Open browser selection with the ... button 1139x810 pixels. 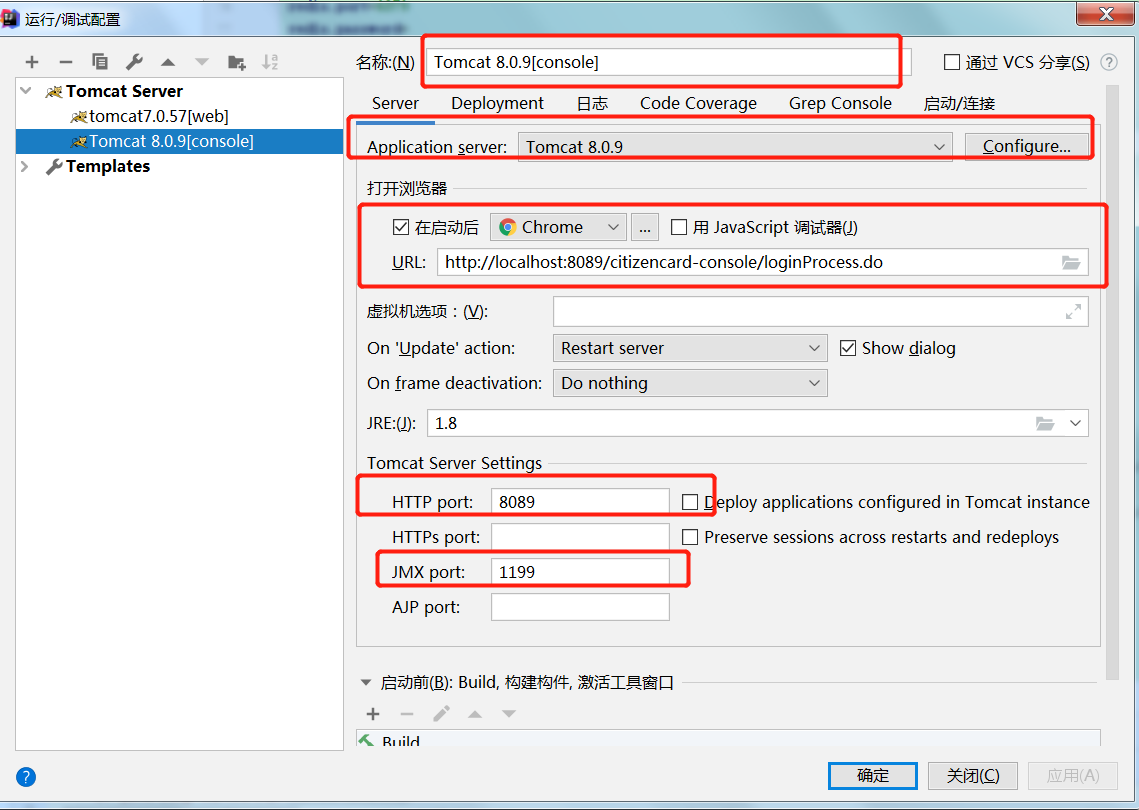[x=645, y=227]
